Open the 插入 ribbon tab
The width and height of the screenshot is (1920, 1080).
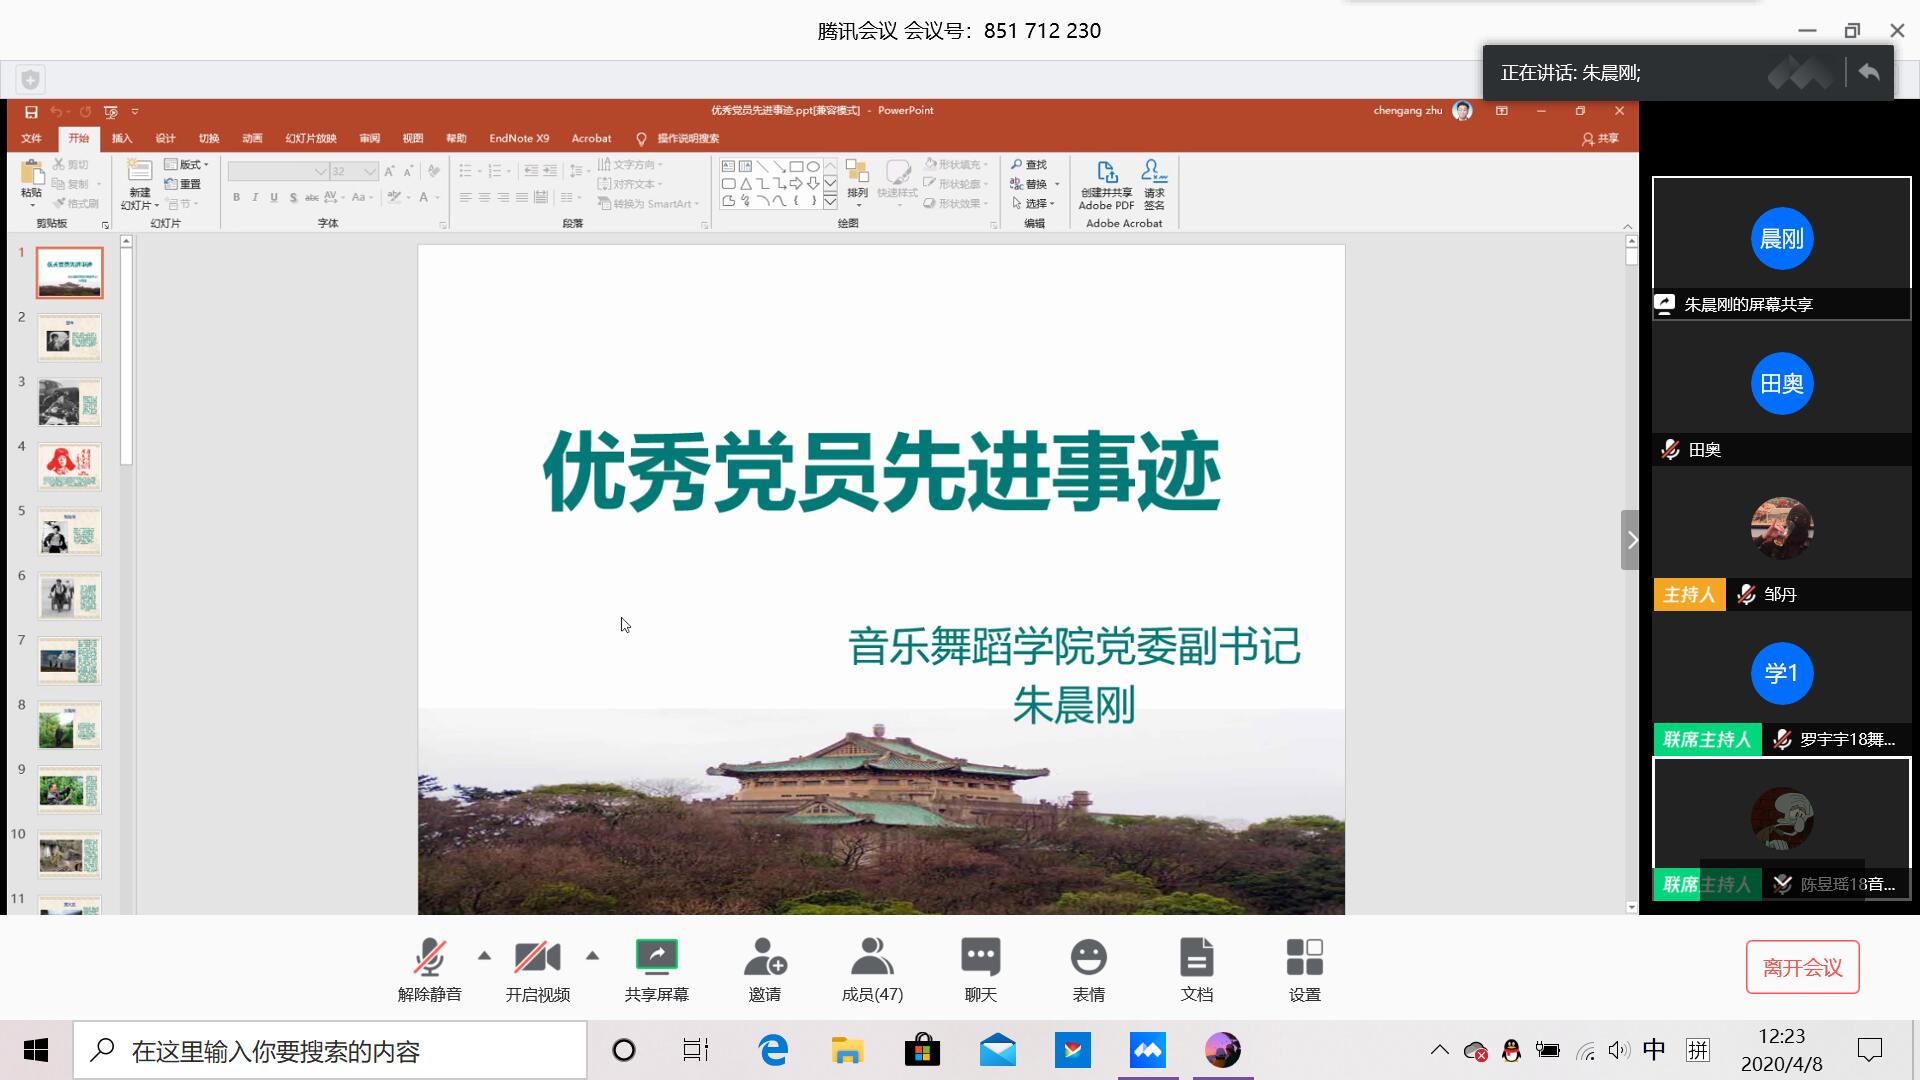pyautogui.click(x=122, y=138)
